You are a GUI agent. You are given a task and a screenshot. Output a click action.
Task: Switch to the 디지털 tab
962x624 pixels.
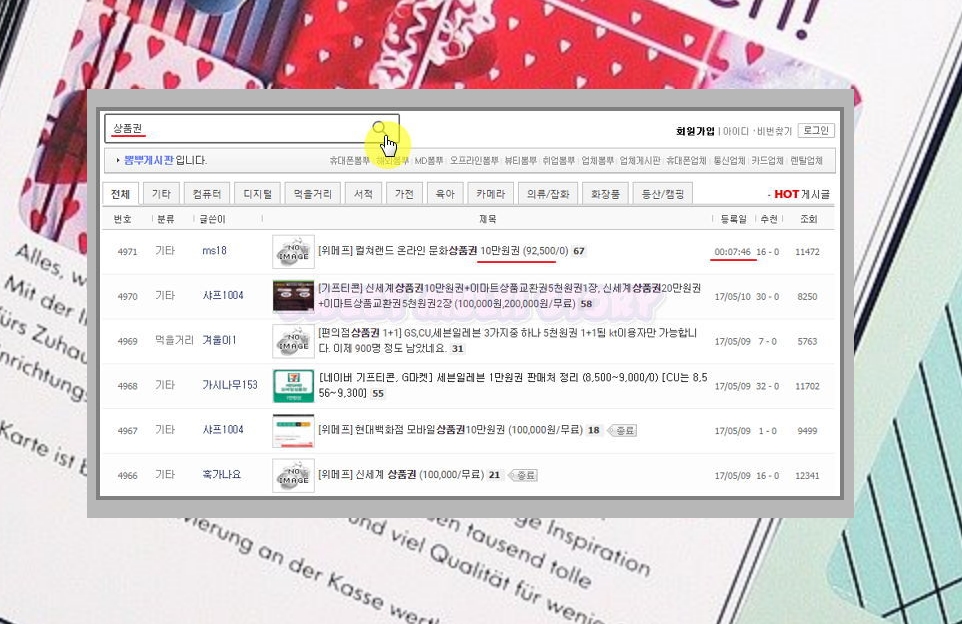[258, 194]
